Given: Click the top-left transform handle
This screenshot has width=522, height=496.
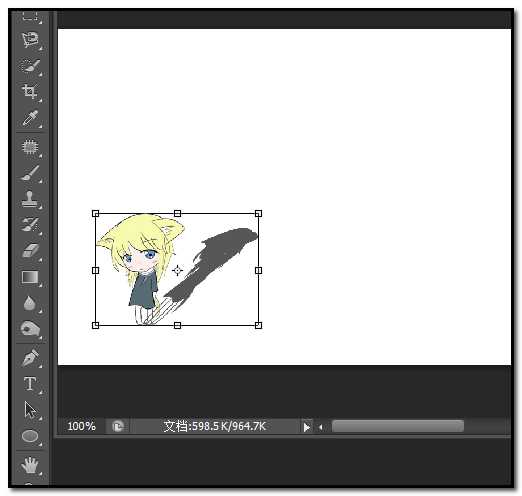Looking at the screenshot, I should [x=95, y=213].
